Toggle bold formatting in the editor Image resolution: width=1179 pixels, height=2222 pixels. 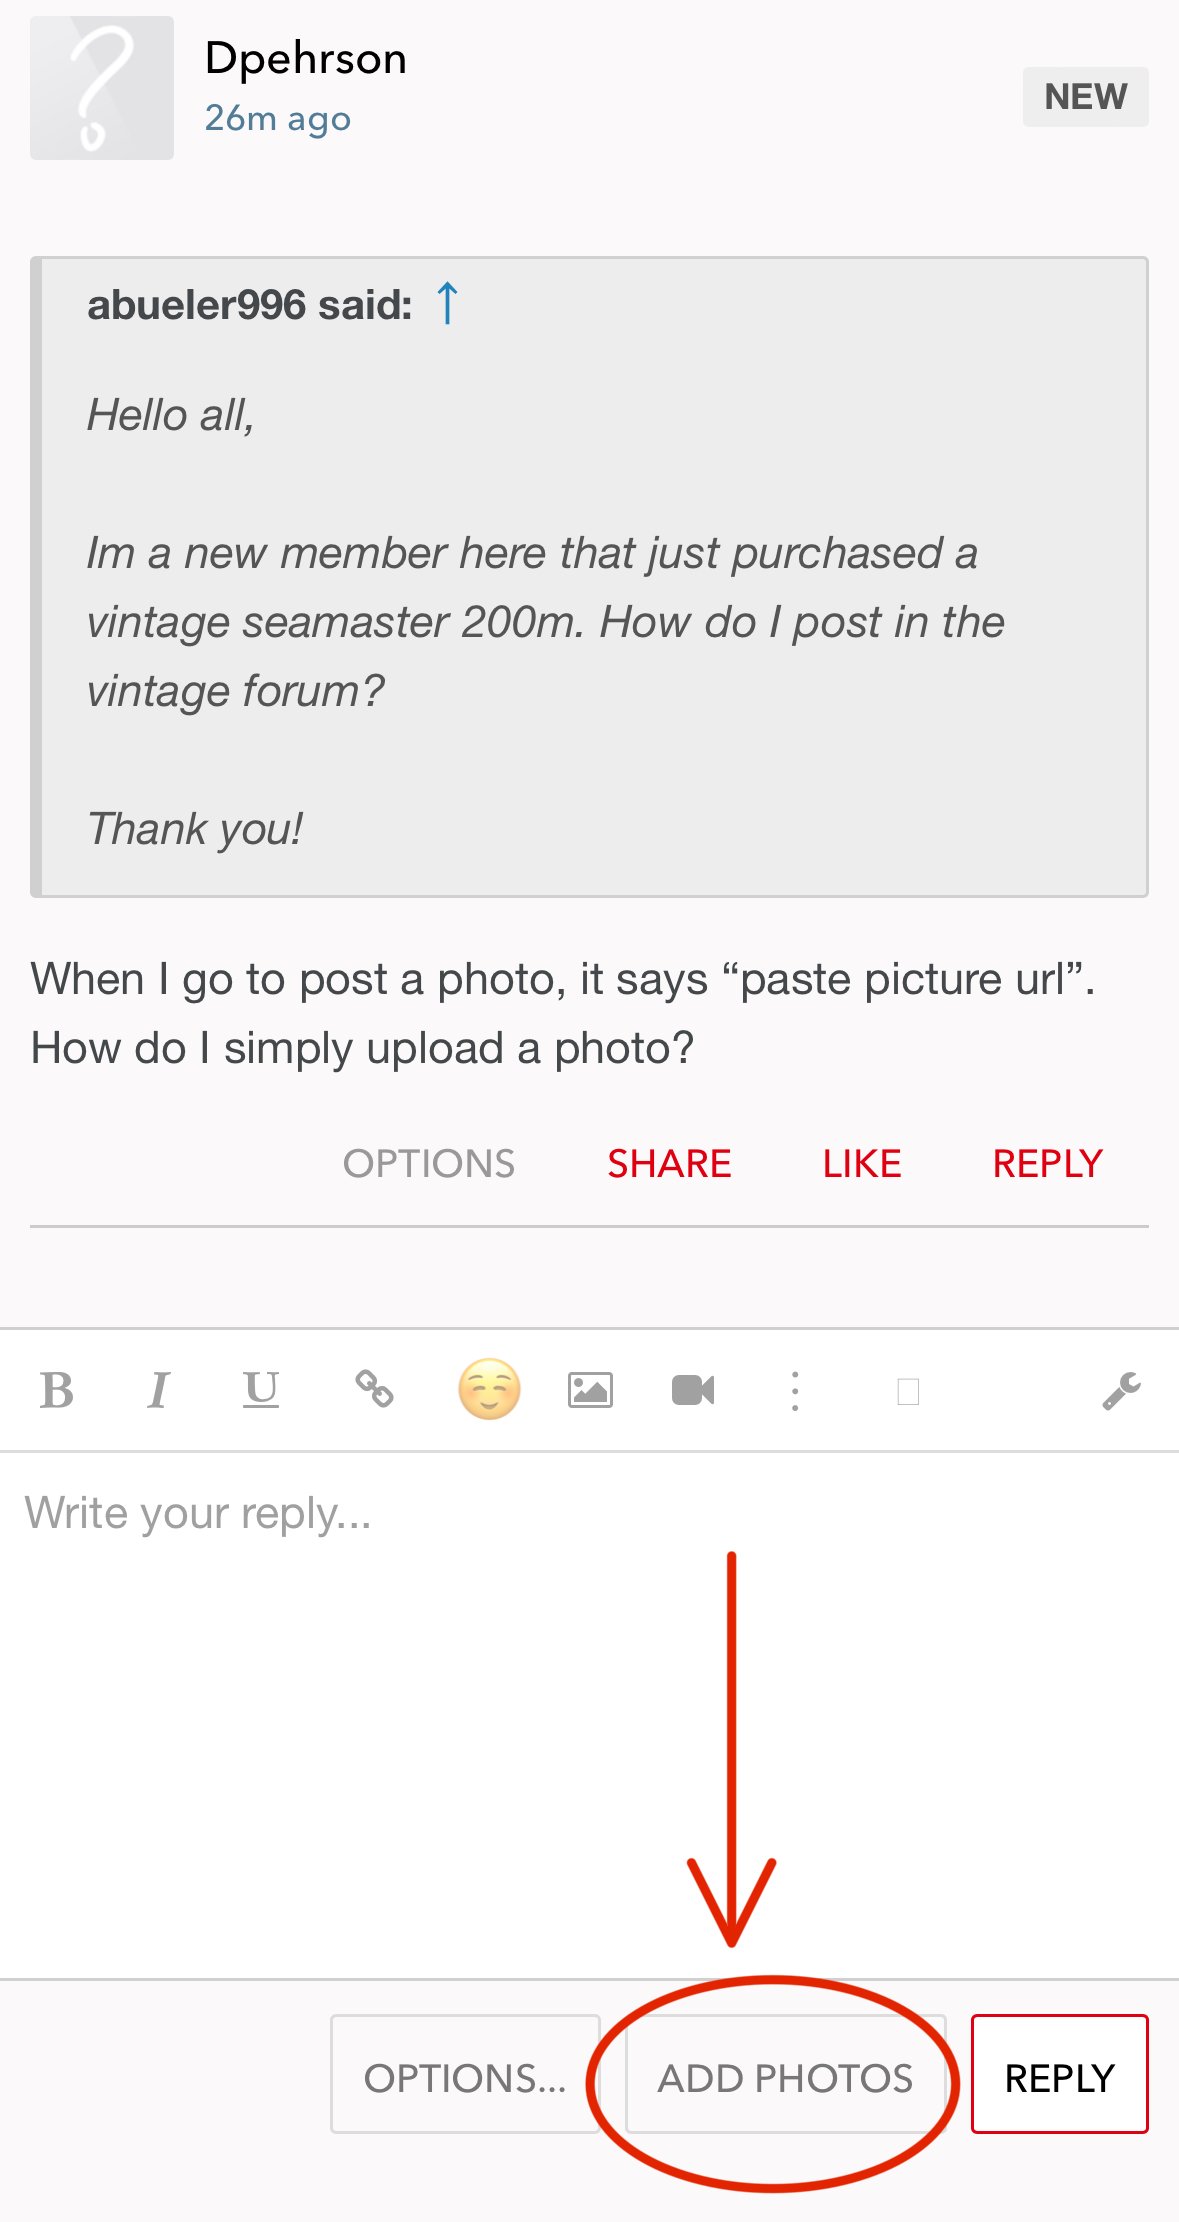(57, 1390)
